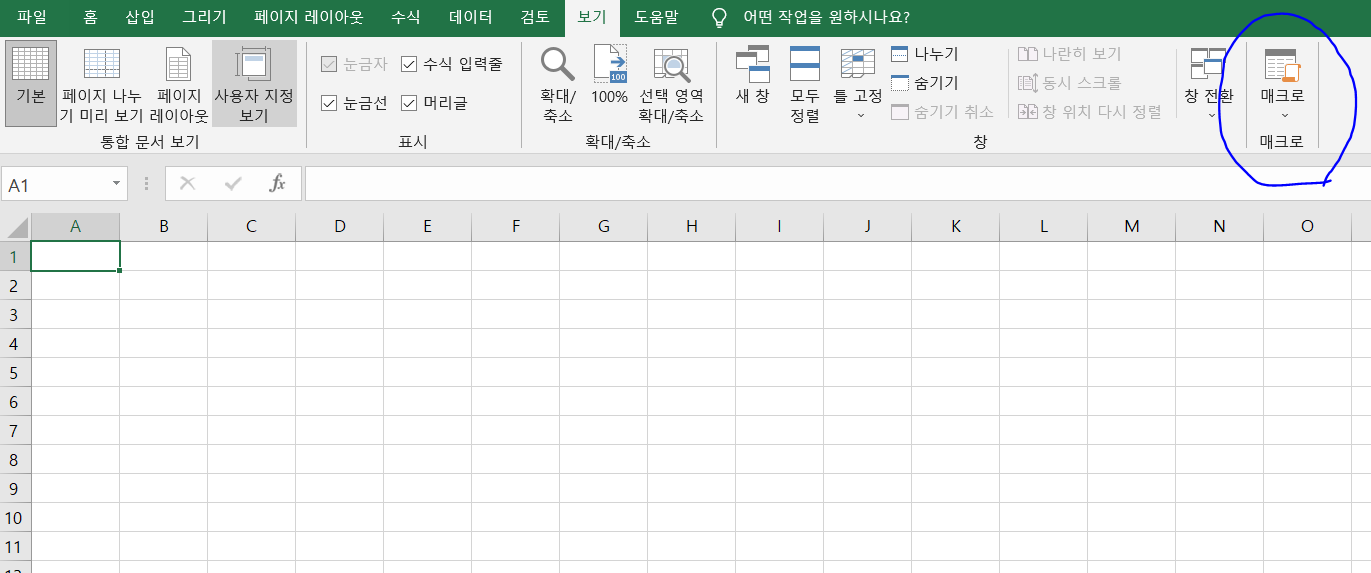Click 모두 정렬 arrange all icon
This screenshot has width=1371, height=573.
click(x=805, y=65)
